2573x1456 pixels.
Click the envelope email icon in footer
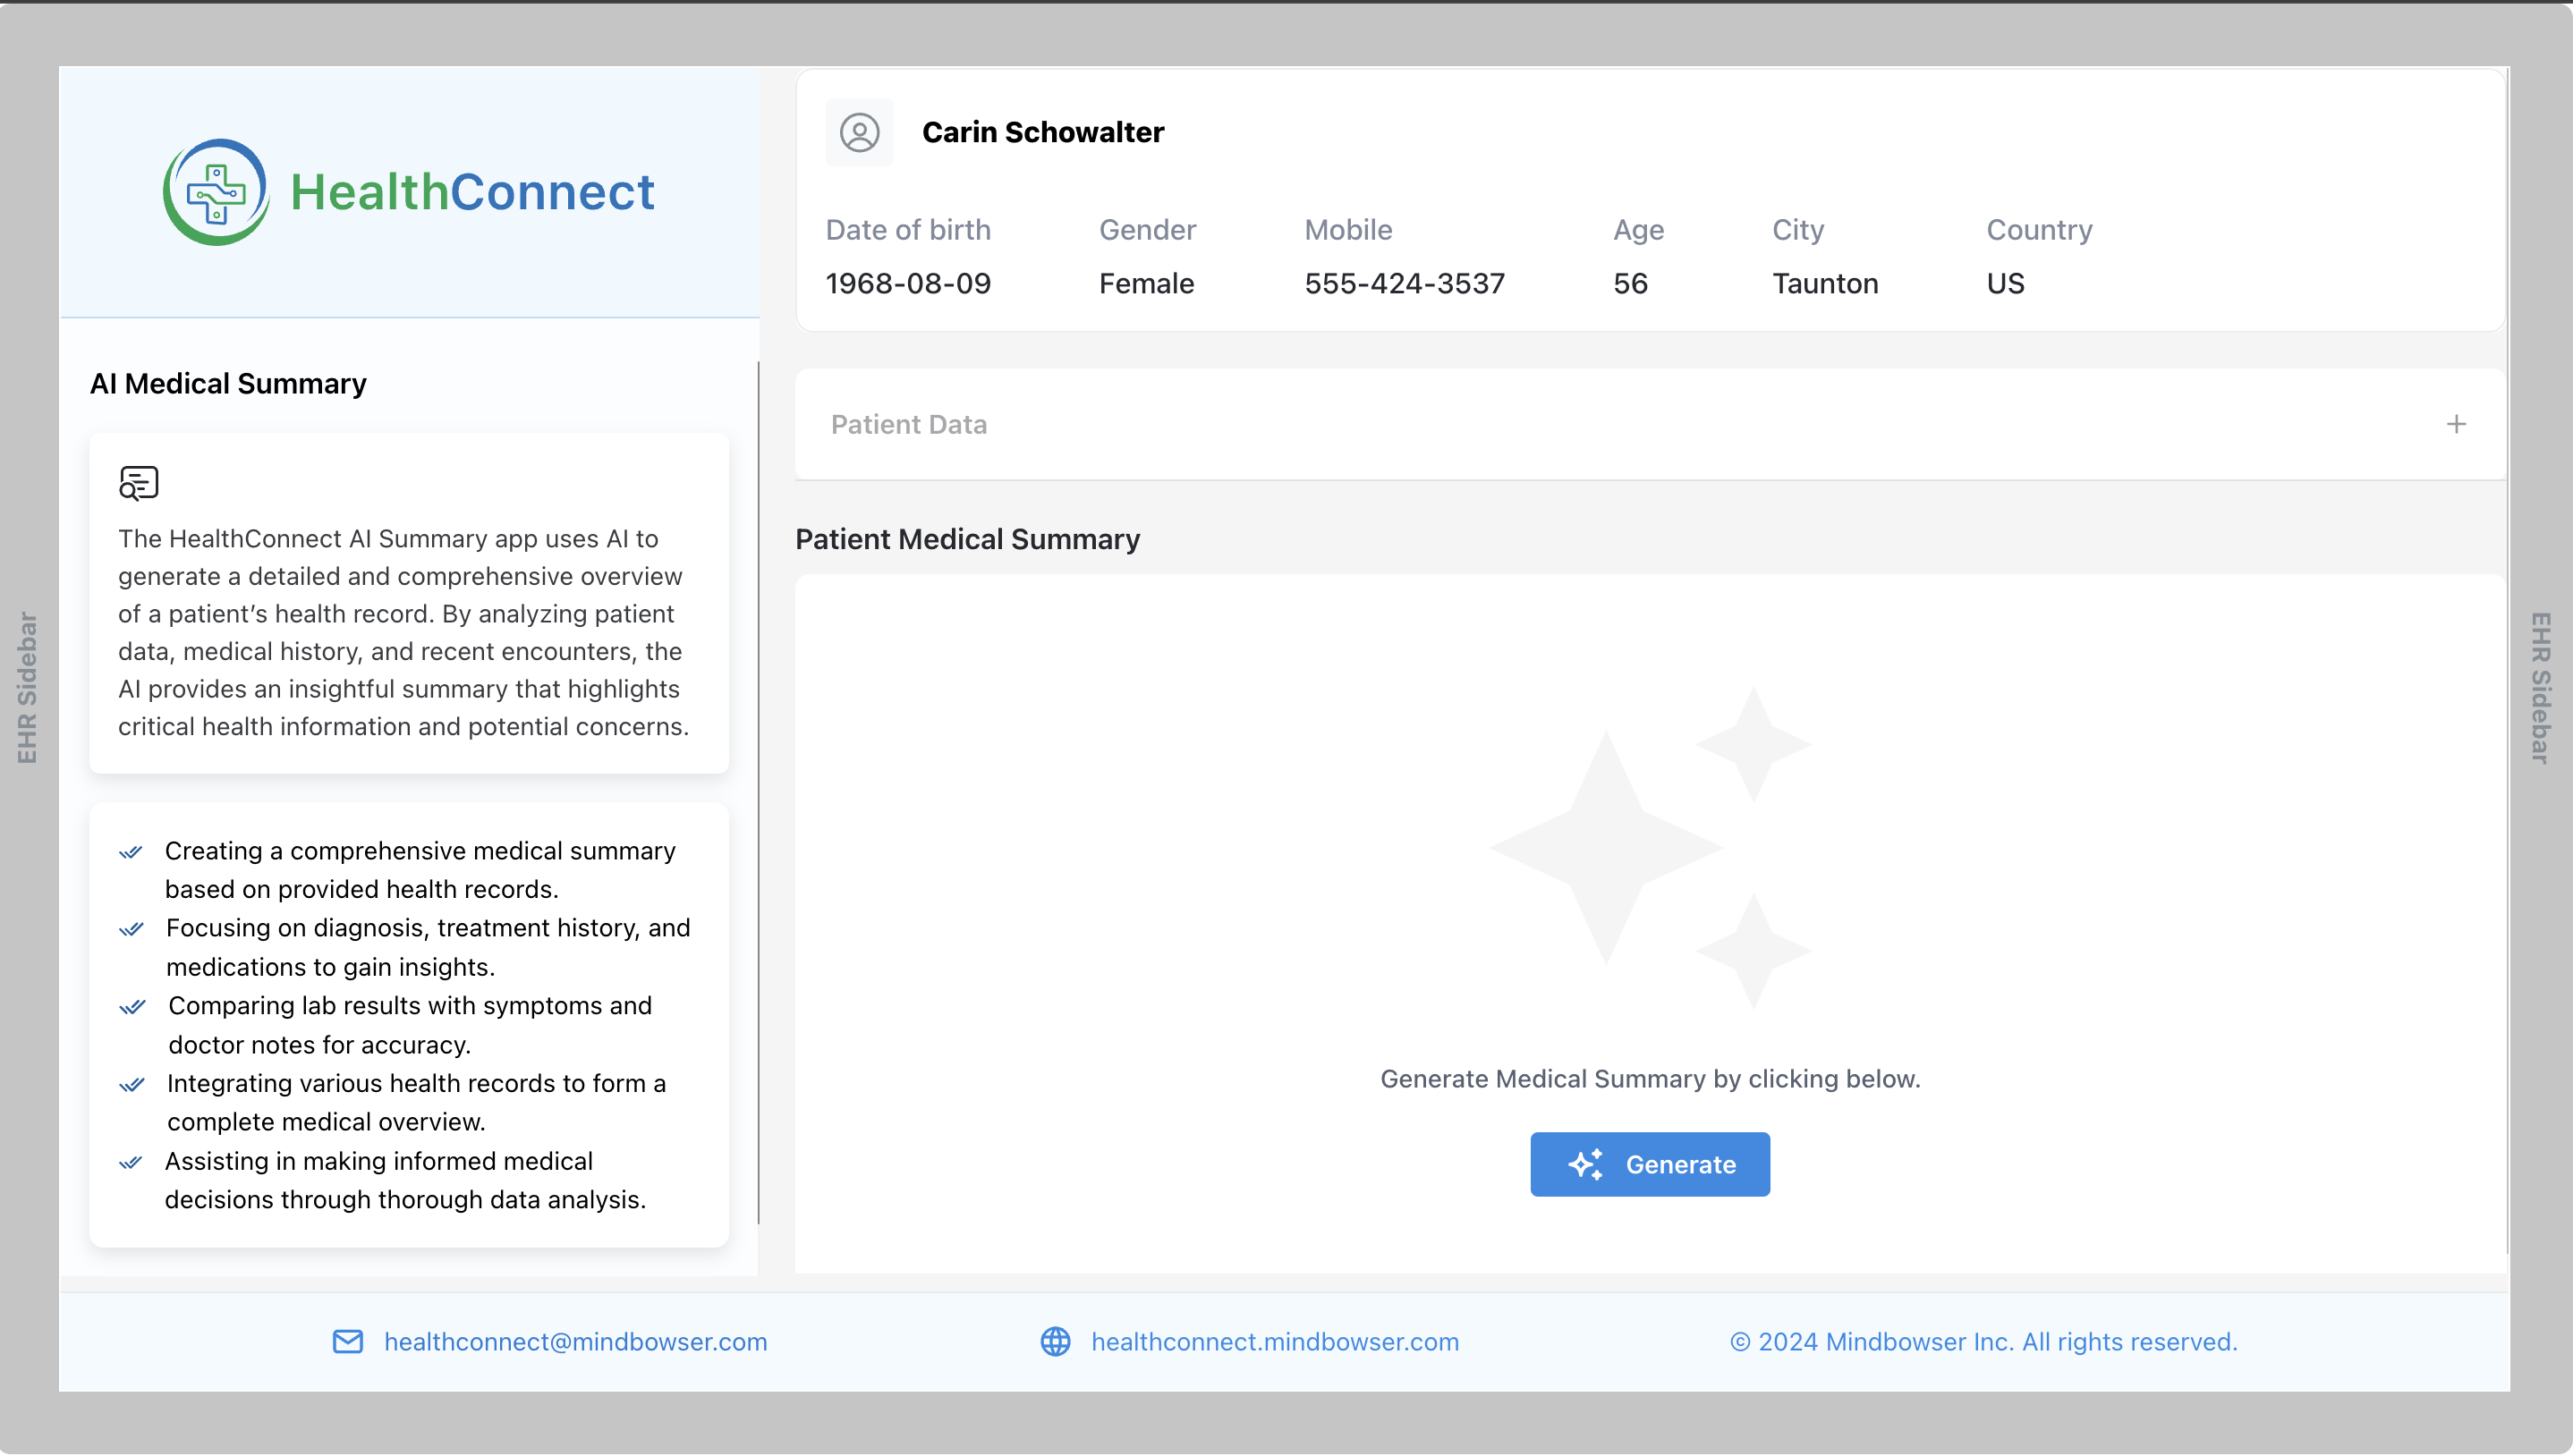348,1341
